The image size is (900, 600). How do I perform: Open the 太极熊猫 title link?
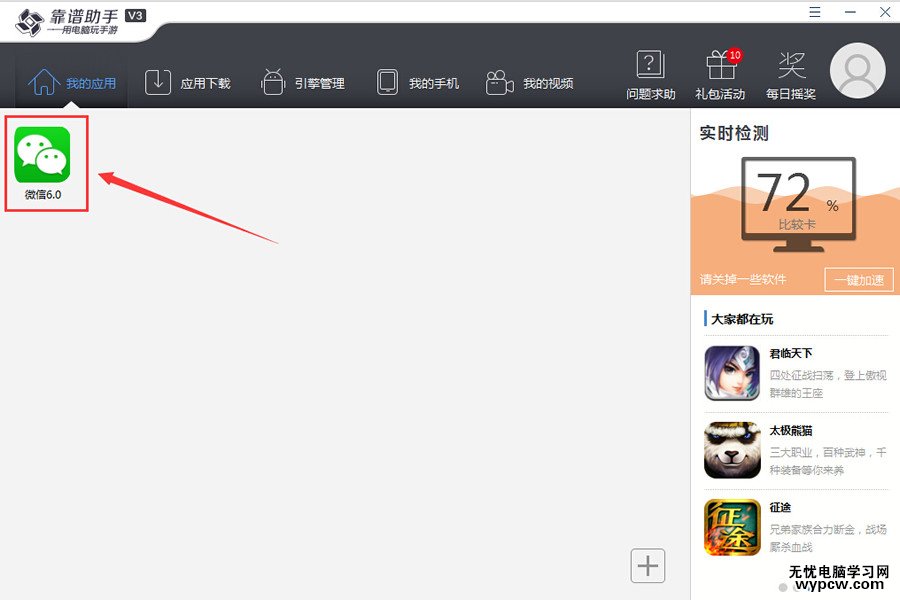[790, 431]
